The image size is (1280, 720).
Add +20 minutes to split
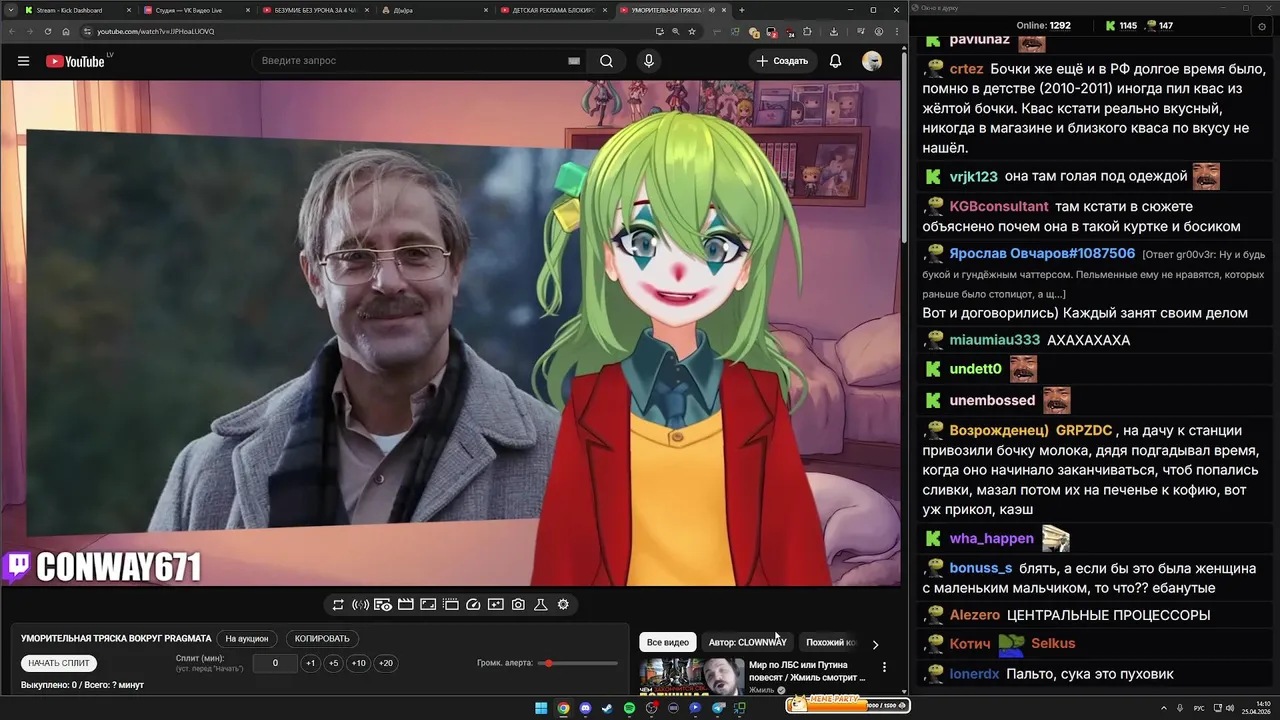pos(385,663)
